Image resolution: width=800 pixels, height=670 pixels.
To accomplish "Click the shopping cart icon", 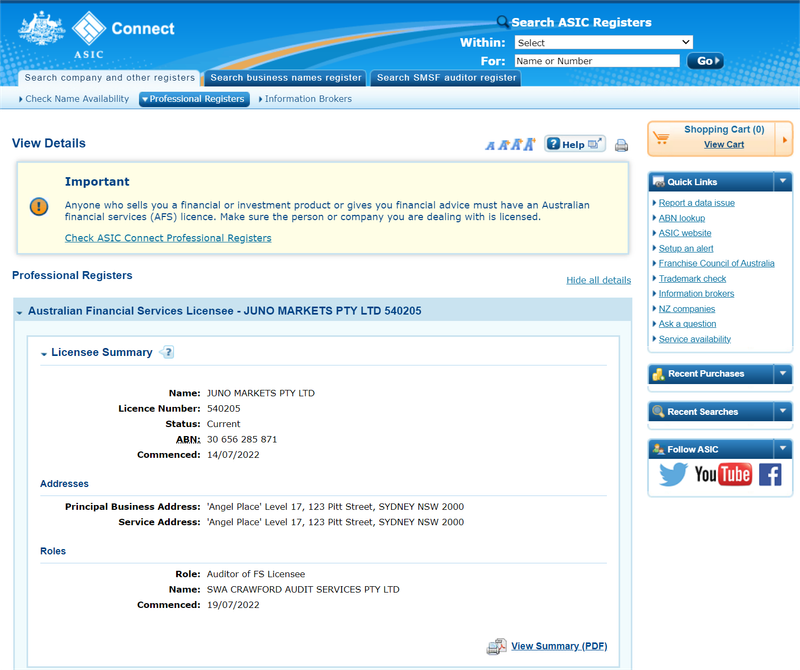I will click(x=661, y=138).
